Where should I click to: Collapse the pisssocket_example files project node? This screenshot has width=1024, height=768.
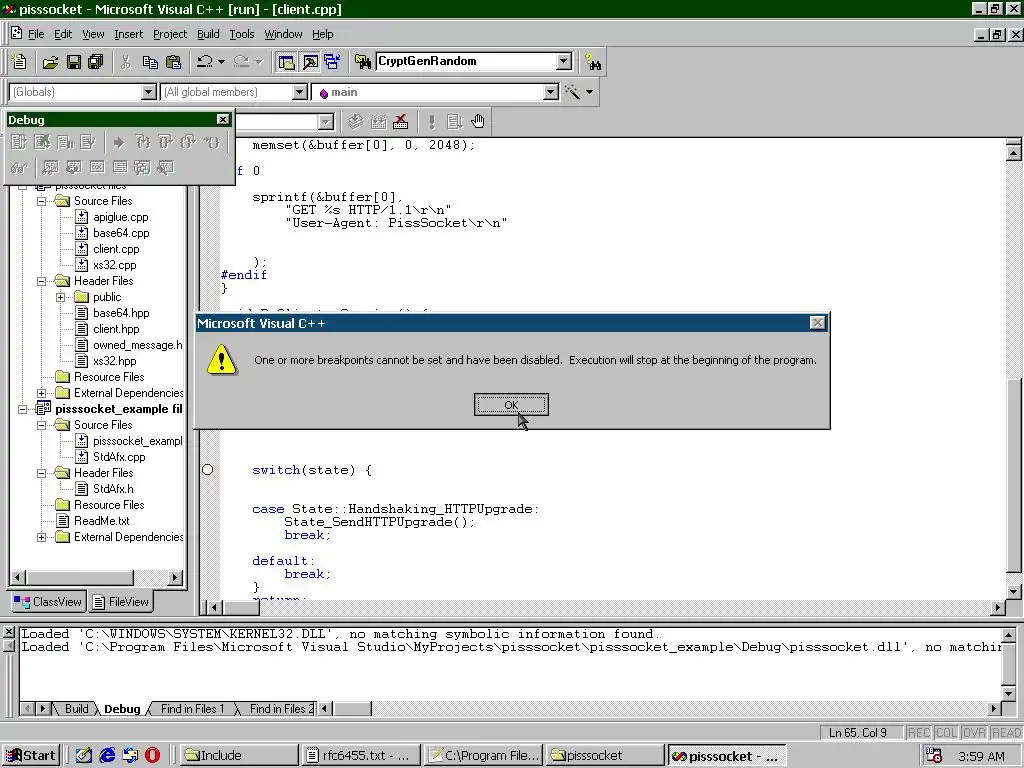point(23,409)
